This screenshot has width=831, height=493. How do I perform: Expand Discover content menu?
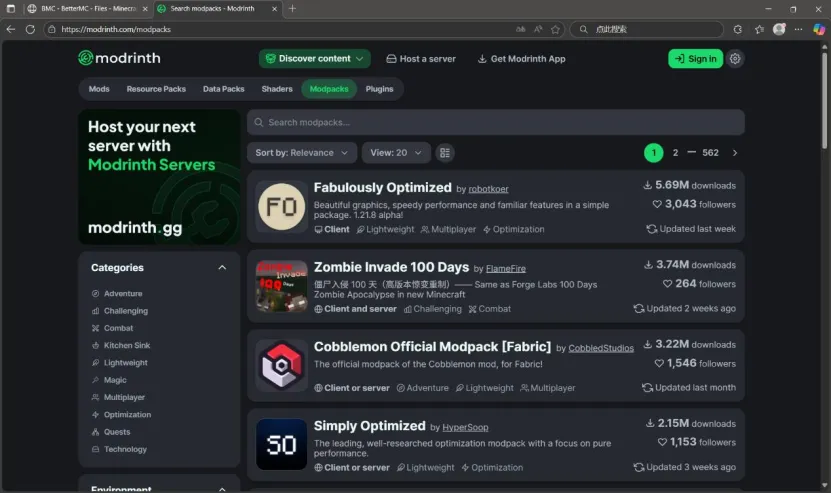314,59
